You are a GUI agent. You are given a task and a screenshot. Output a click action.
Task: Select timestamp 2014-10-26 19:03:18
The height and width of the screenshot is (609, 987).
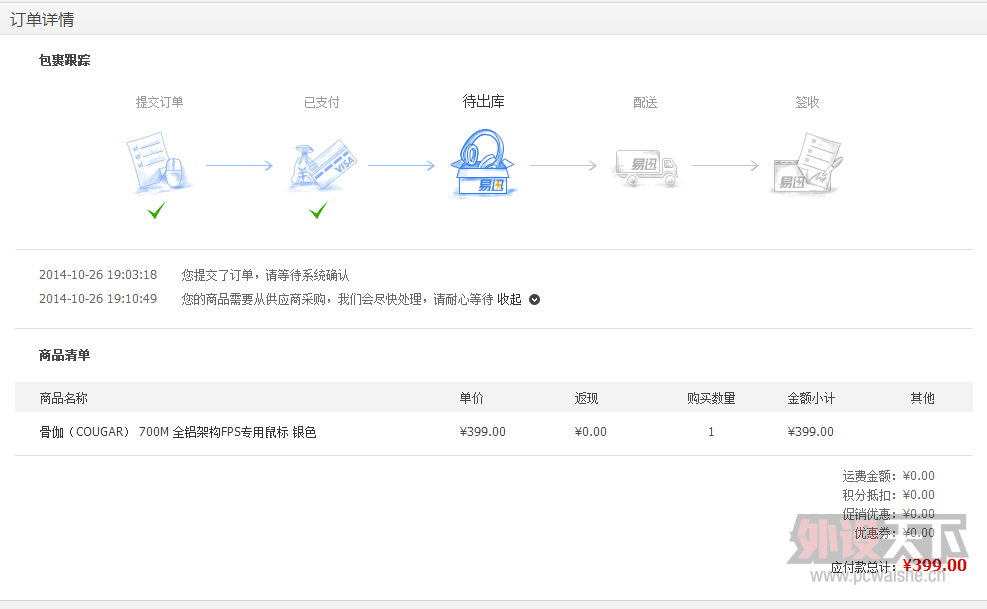tap(98, 275)
